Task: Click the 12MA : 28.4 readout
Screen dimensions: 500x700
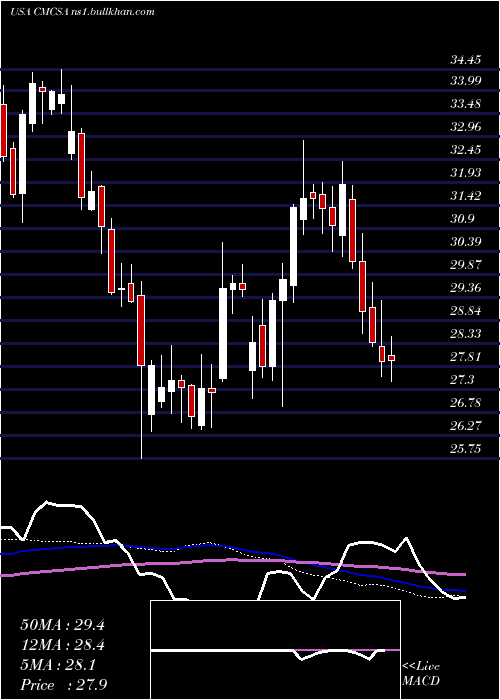Action: (x=62, y=645)
